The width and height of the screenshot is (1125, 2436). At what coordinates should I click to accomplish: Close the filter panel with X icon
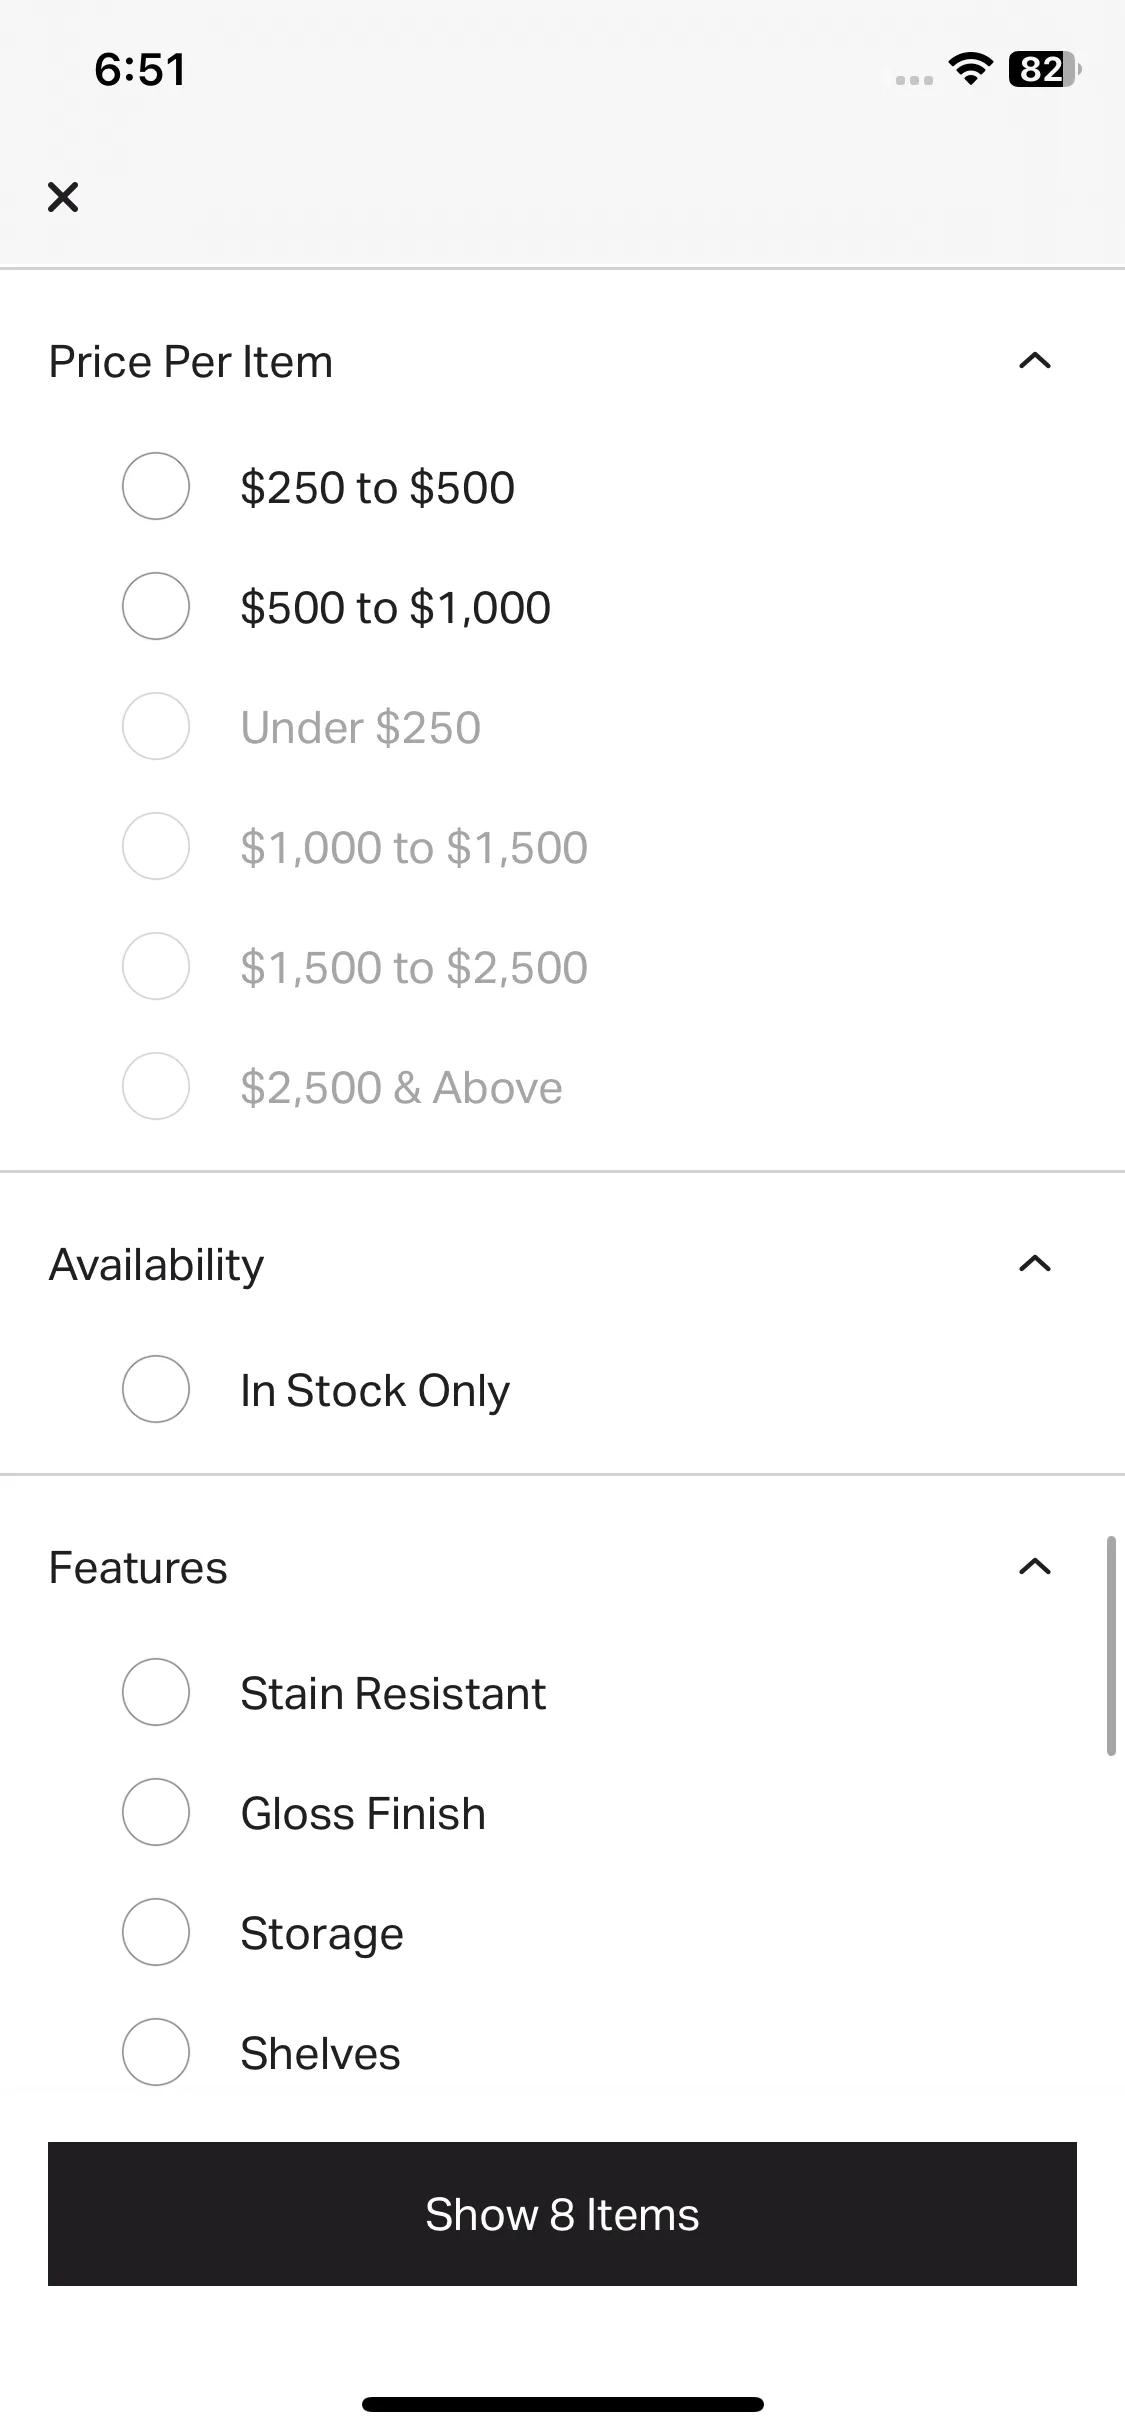[x=62, y=197]
